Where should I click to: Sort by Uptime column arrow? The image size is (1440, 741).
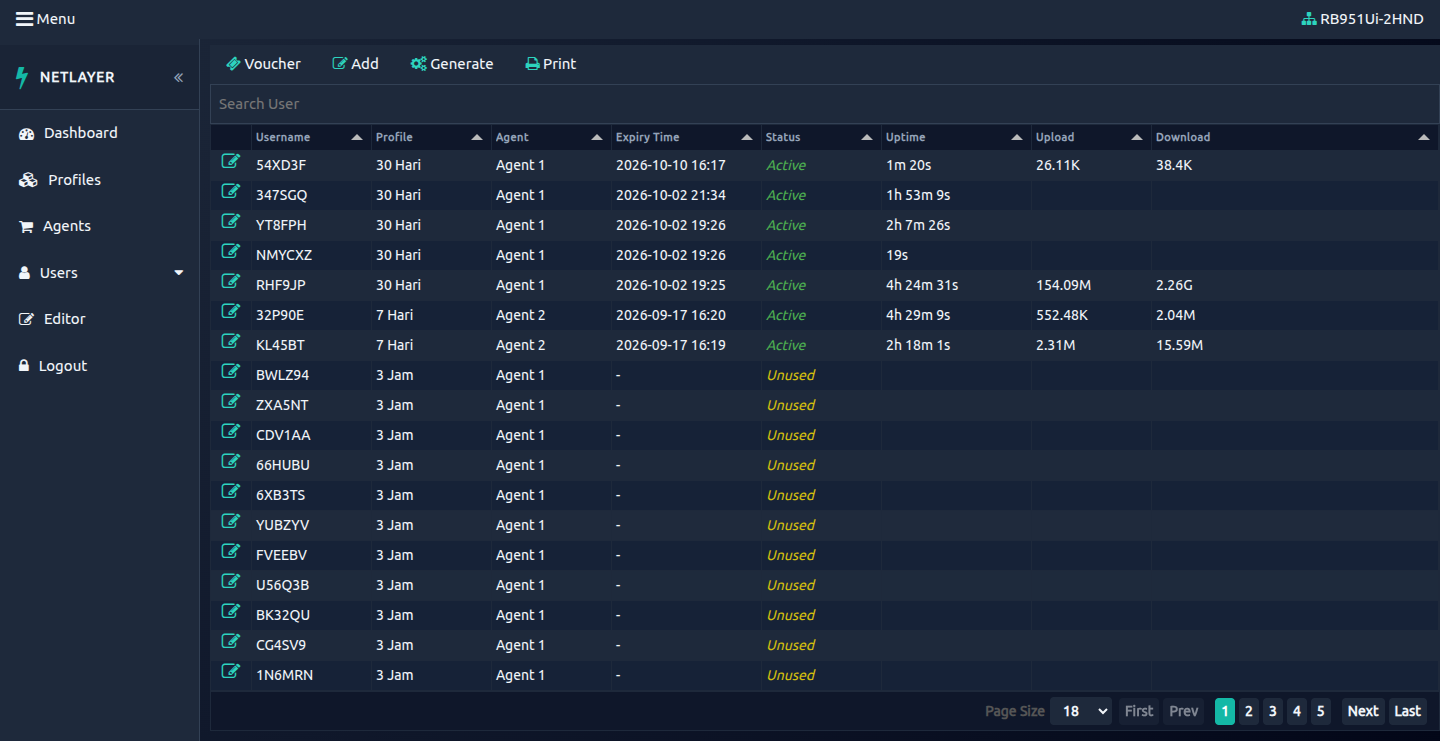pyautogui.click(x=1017, y=137)
